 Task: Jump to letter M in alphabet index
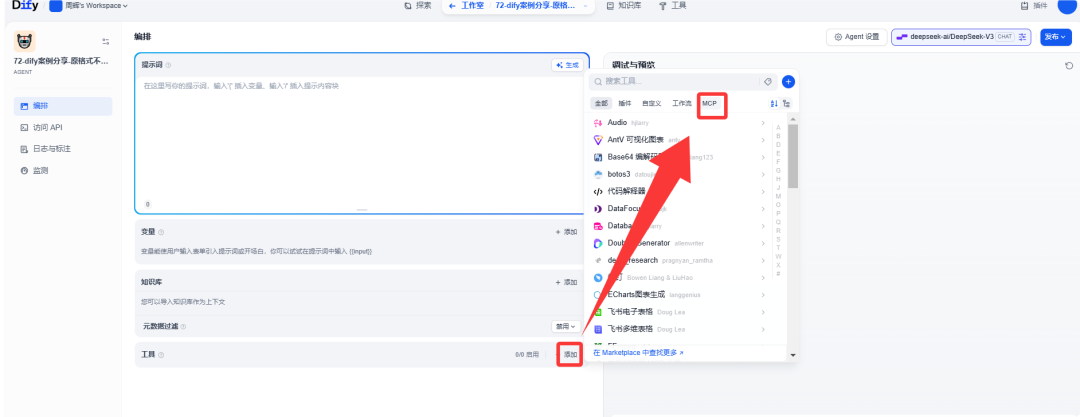778,196
